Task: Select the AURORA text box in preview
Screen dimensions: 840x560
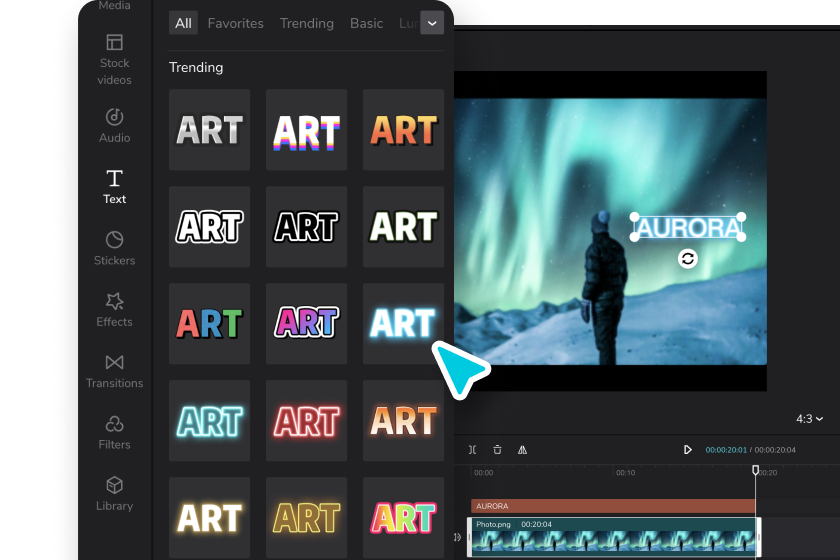Action: click(688, 228)
